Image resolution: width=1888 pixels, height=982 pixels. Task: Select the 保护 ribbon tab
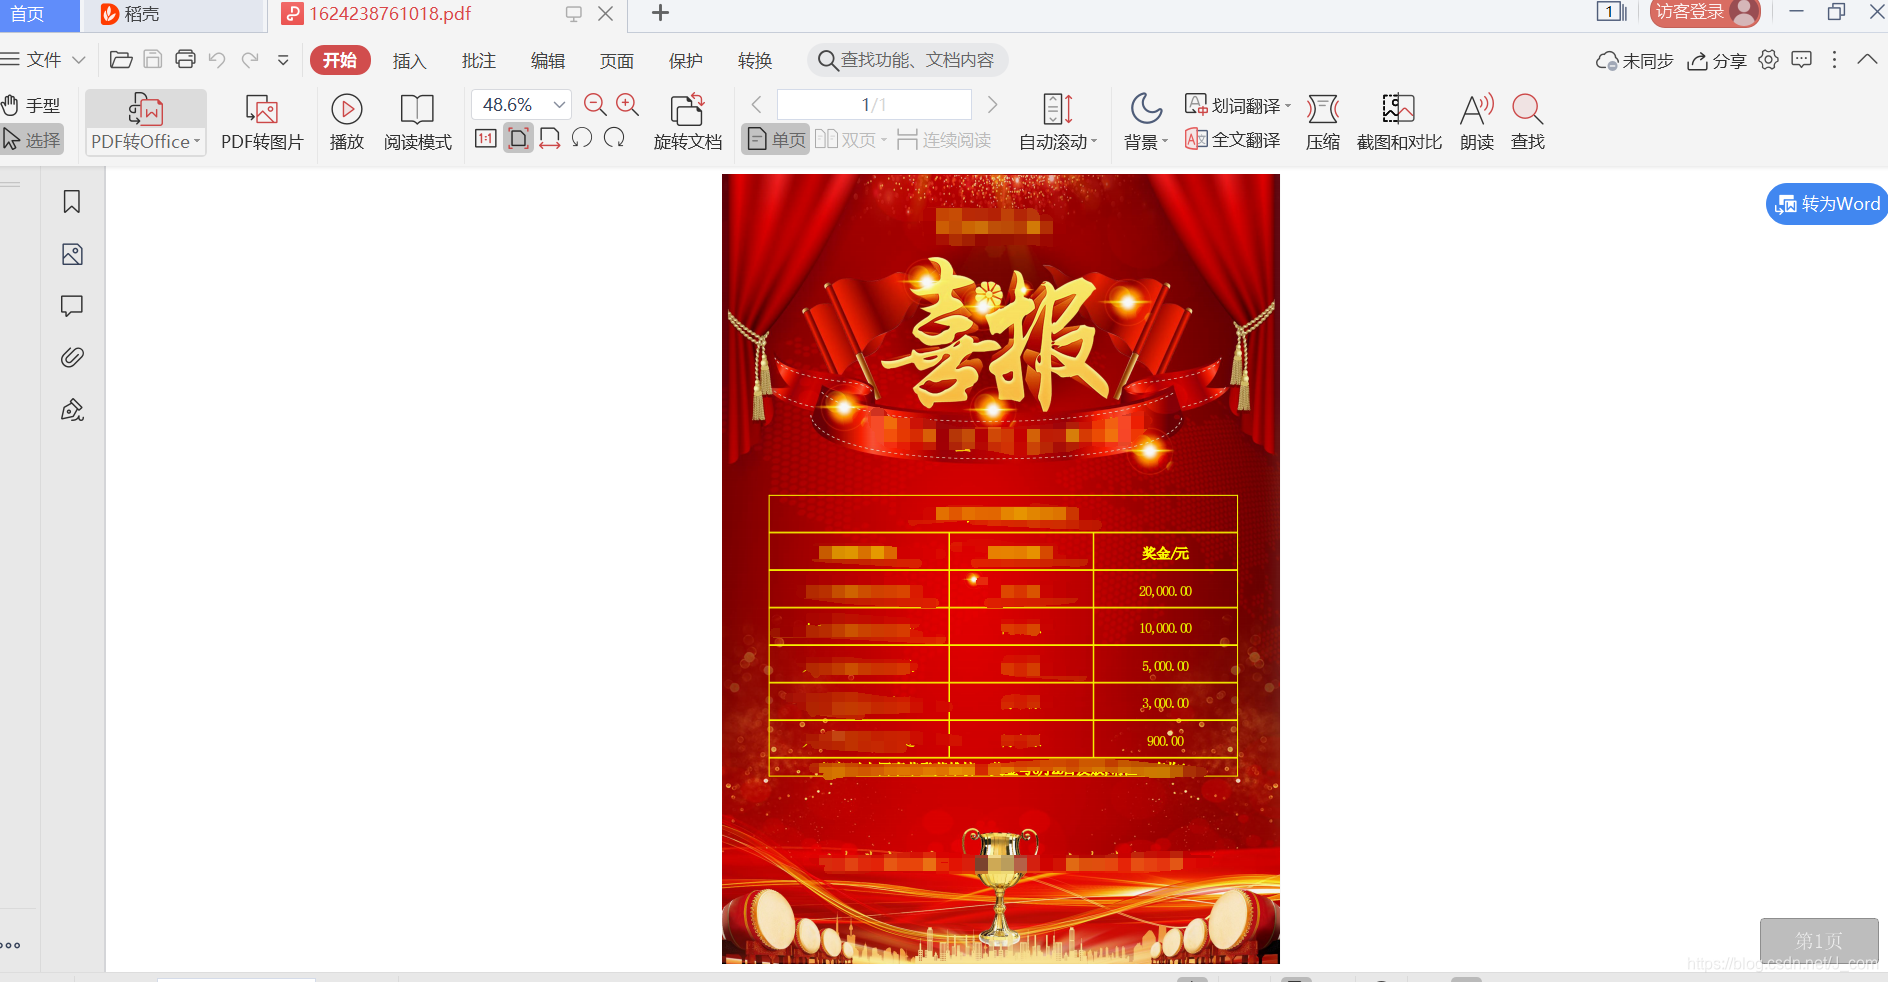(686, 61)
